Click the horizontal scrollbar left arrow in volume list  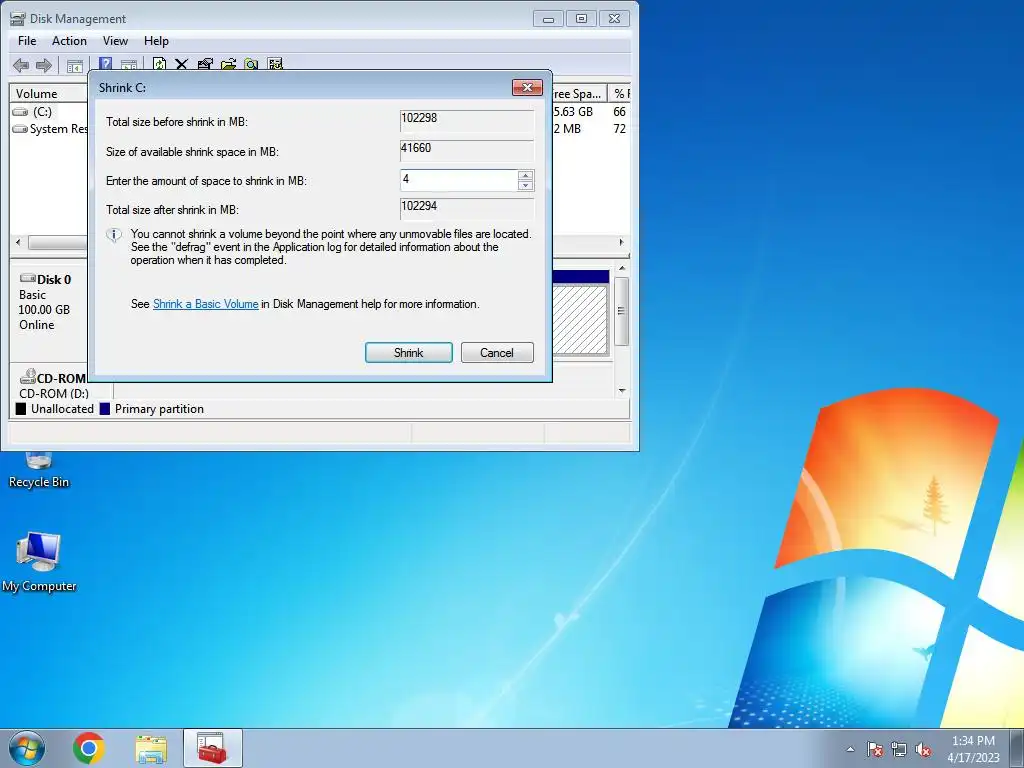(18, 242)
